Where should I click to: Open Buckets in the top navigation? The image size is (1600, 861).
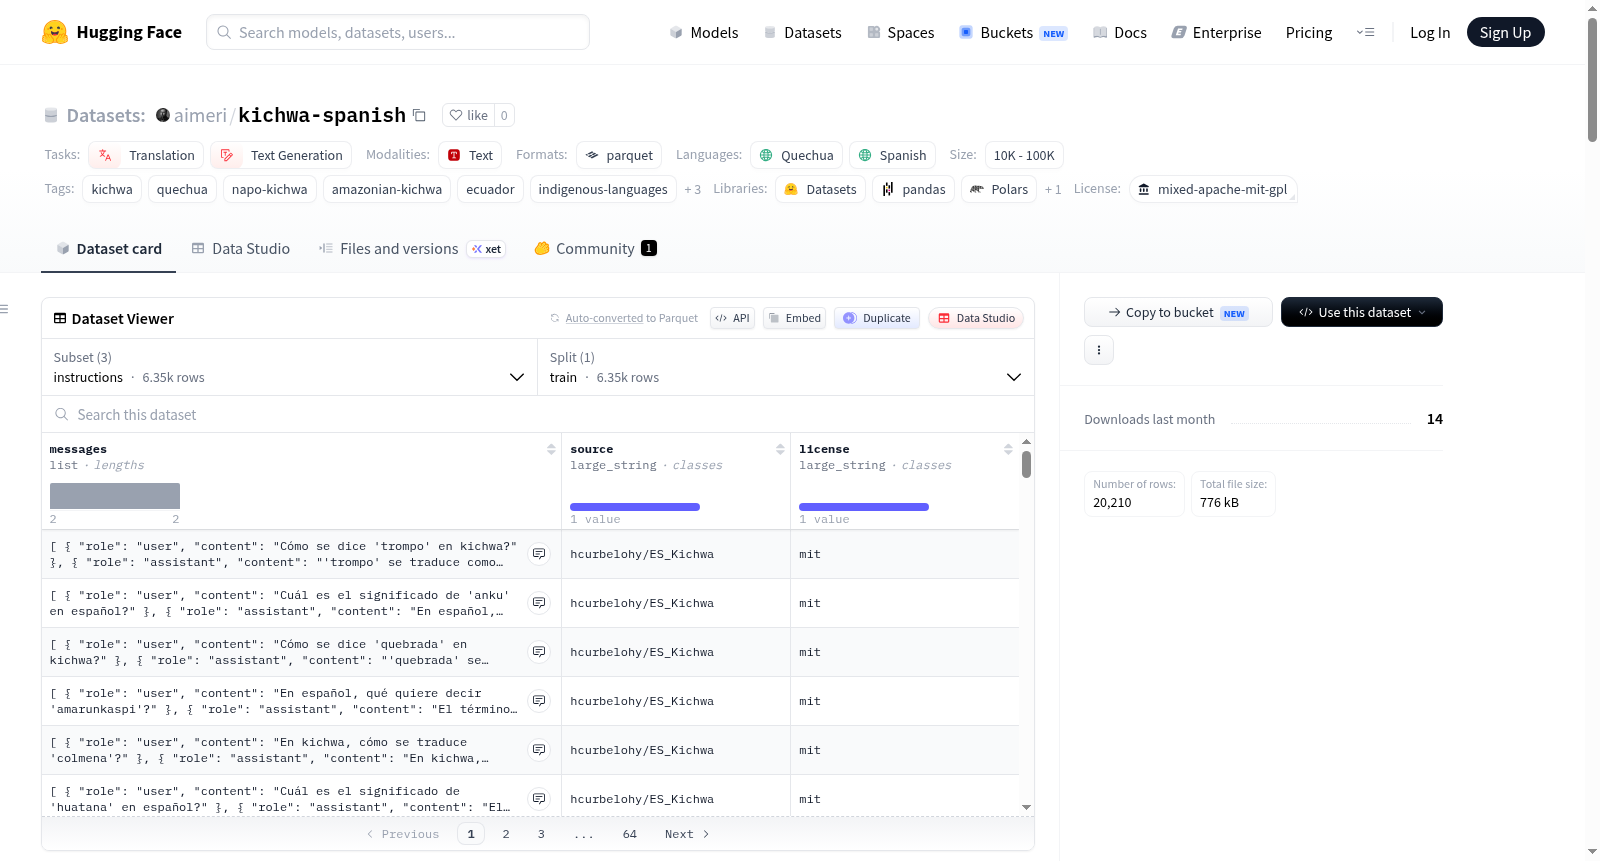pyautogui.click(x=1013, y=32)
